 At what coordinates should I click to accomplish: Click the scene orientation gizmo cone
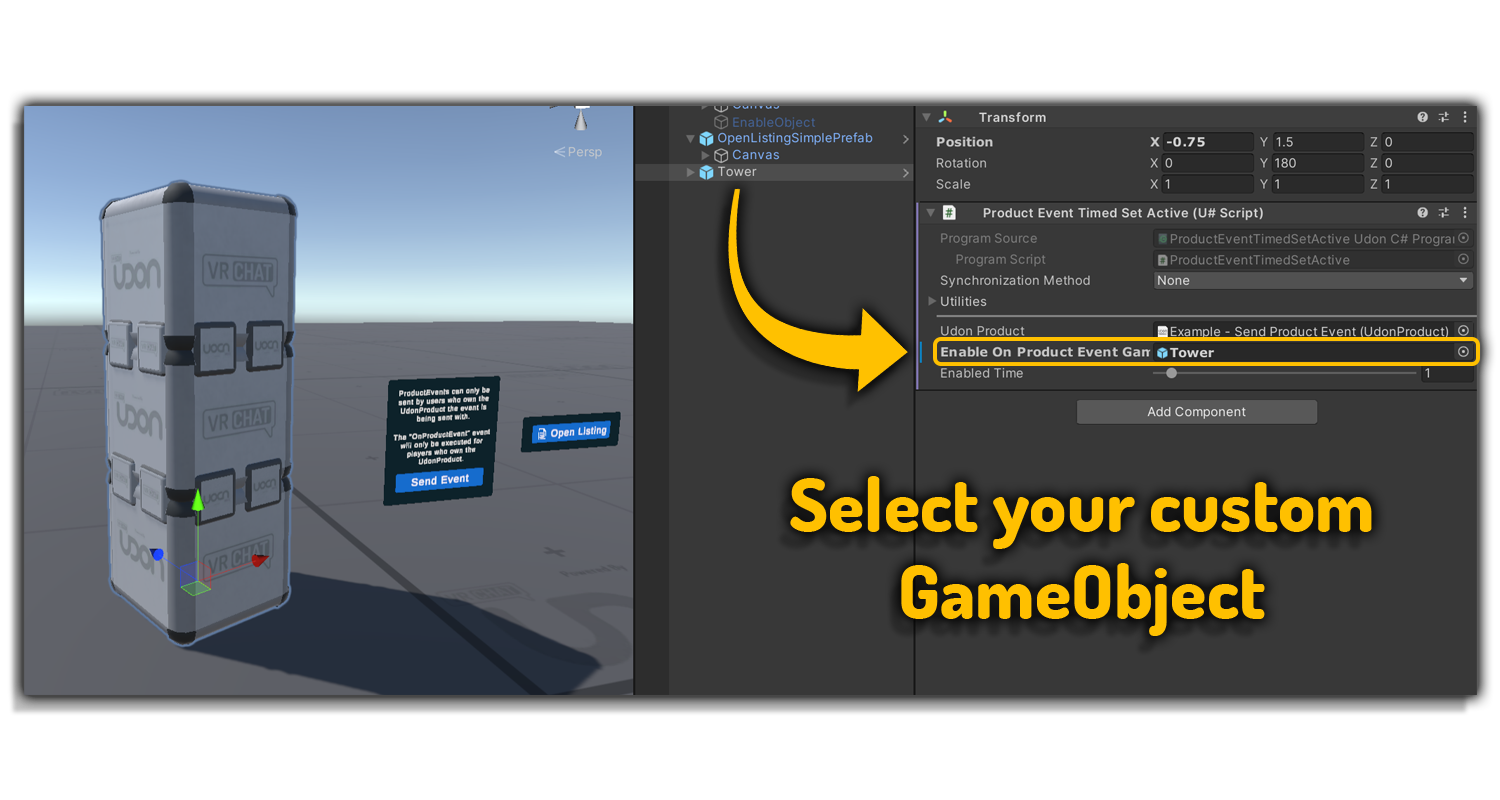click(581, 118)
